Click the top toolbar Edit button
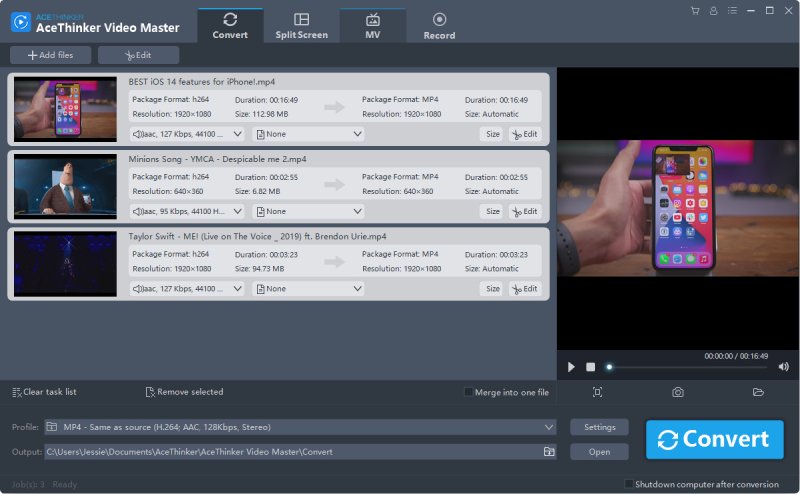800x494 pixels. (x=138, y=55)
